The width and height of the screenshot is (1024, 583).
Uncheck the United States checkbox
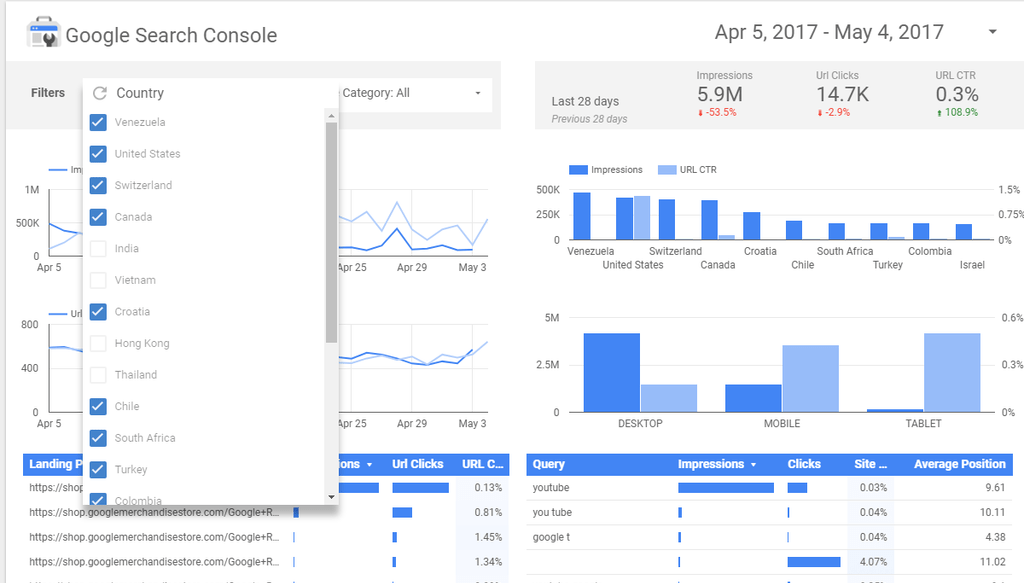point(98,153)
